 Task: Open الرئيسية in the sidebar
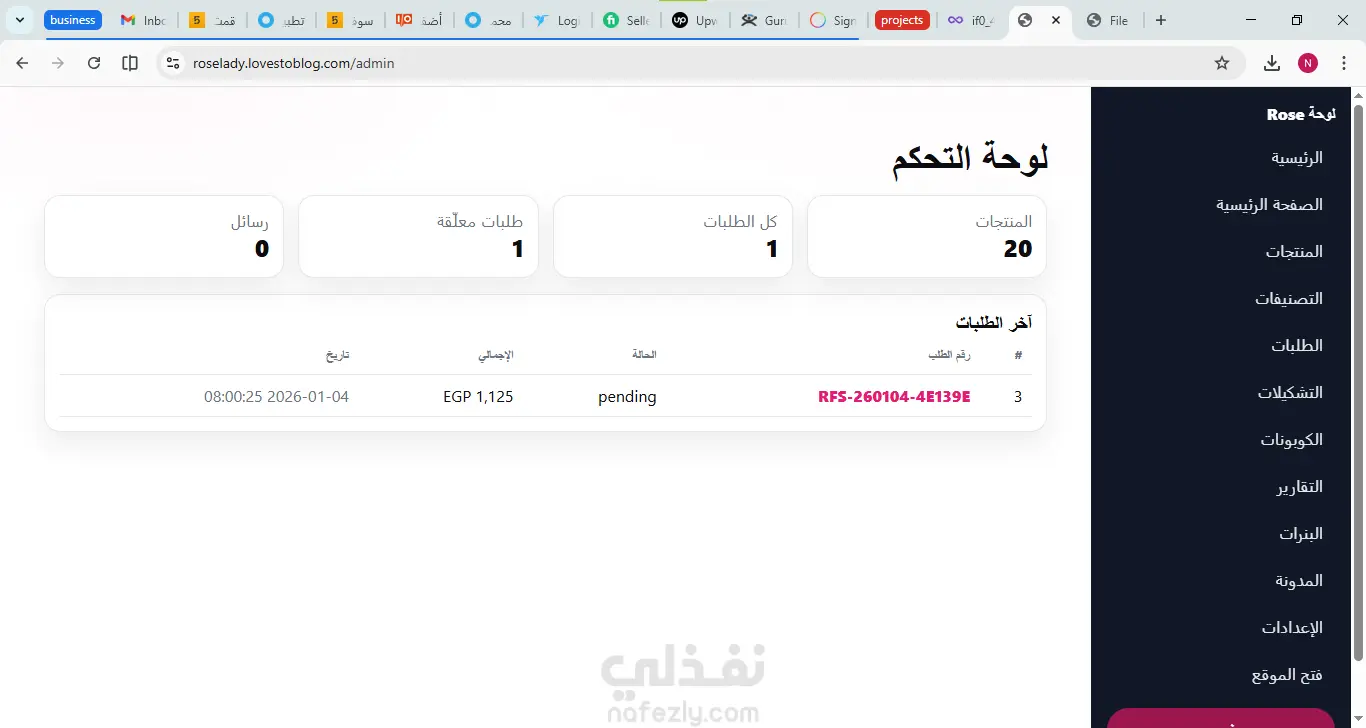(1297, 158)
